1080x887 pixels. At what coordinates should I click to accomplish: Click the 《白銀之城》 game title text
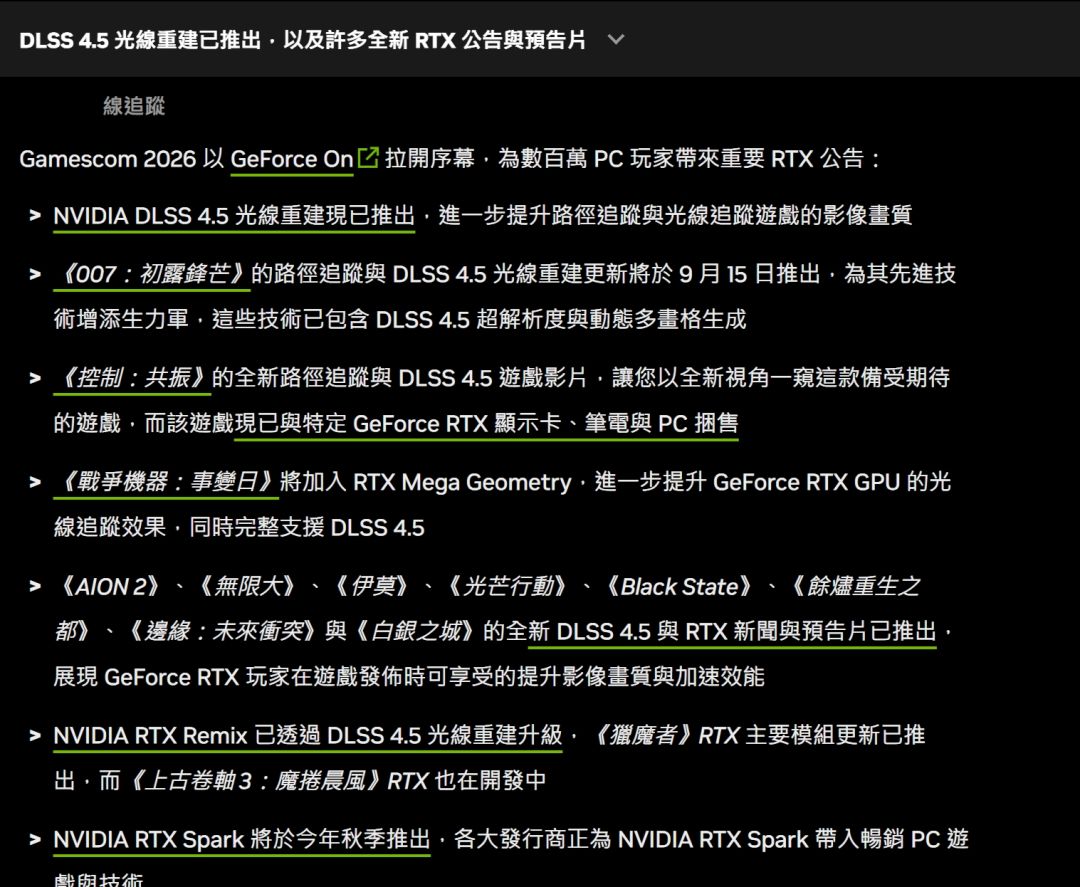[414, 632]
